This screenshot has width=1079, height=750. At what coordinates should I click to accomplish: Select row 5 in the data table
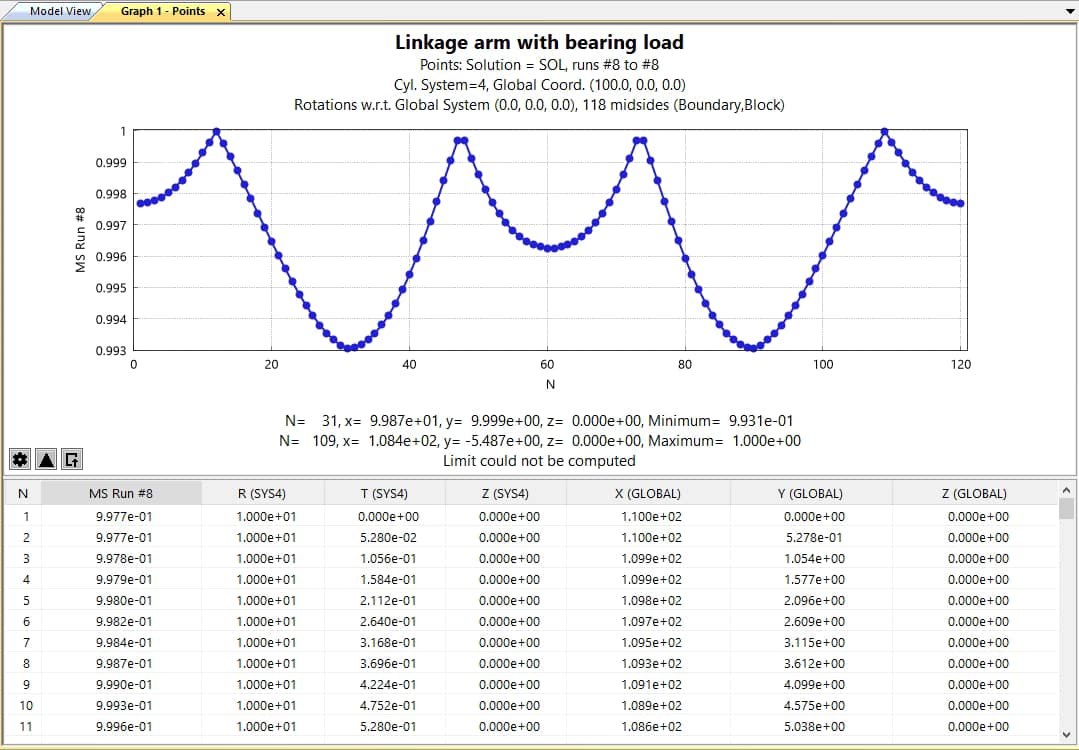point(25,601)
